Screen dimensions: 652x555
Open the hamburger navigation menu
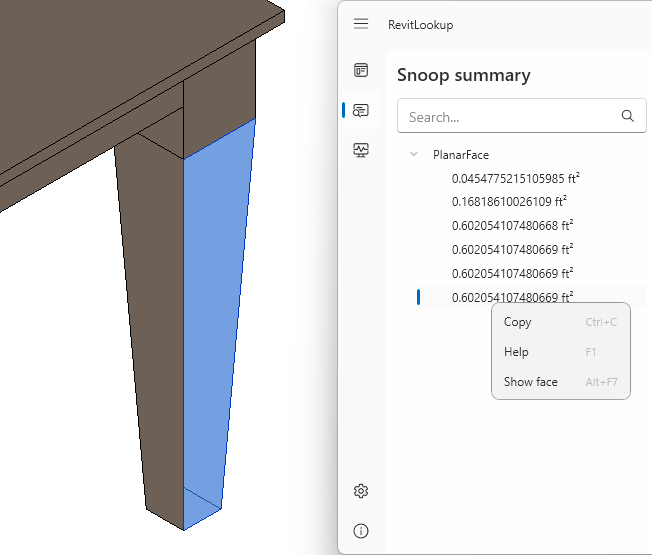tap(361, 24)
